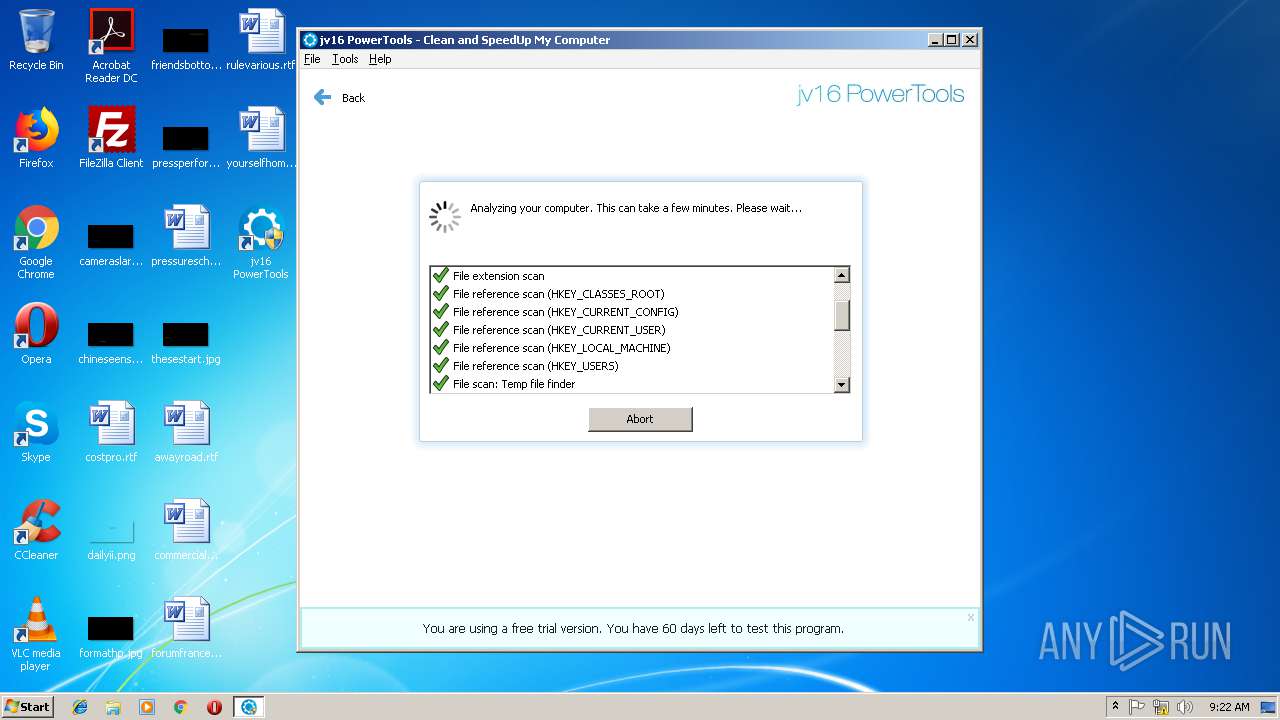Open the volume tray icon
Image resolution: width=1280 pixels, height=720 pixels.
[1184, 707]
